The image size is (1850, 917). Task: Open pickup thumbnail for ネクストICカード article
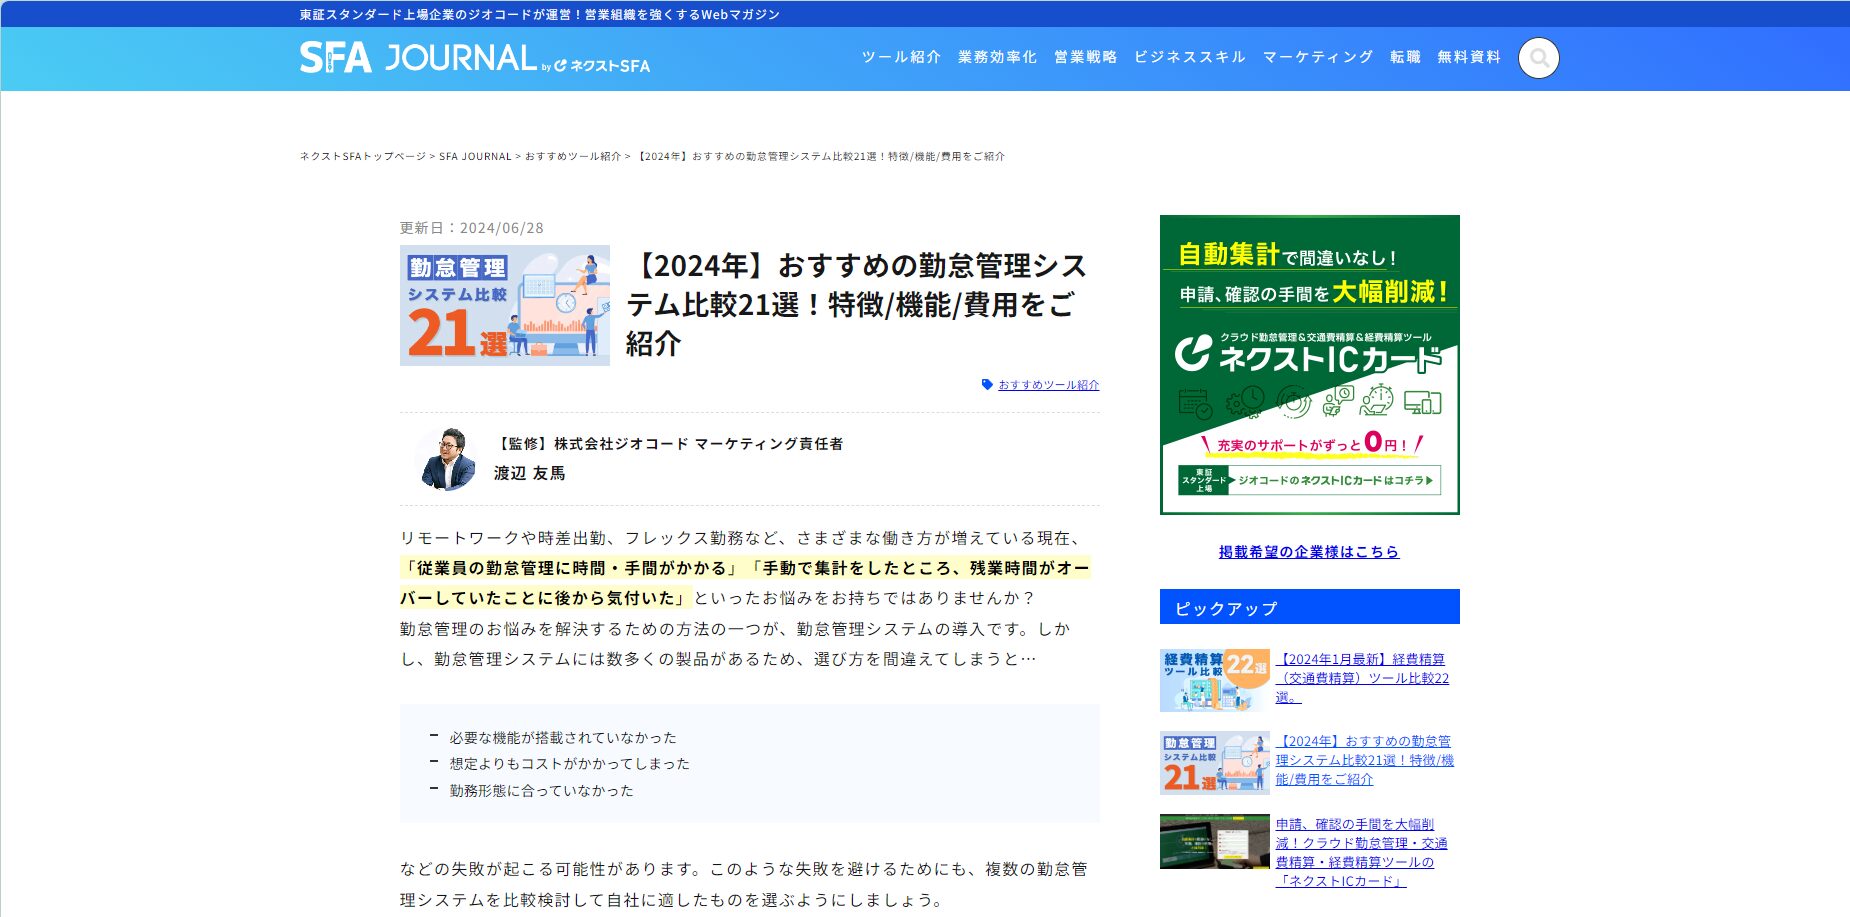pyautogui.click(x=1215, y=841)
